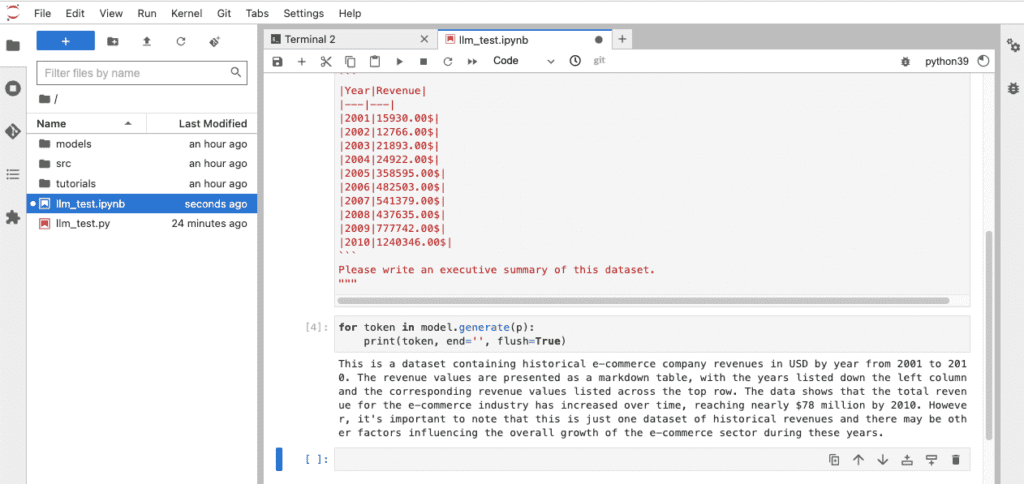Close the Terminal 2 tab
This screenshot has width=1024, height=484.
pyautogui.click(x=424, y=40)
